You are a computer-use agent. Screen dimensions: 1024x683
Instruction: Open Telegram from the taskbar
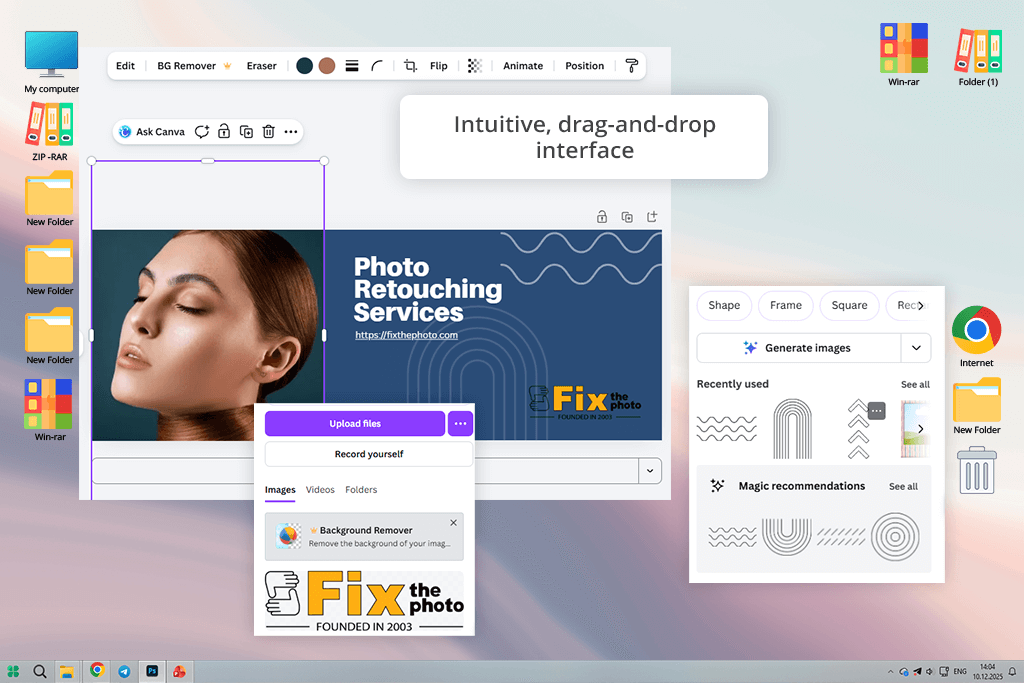point(124,671)
